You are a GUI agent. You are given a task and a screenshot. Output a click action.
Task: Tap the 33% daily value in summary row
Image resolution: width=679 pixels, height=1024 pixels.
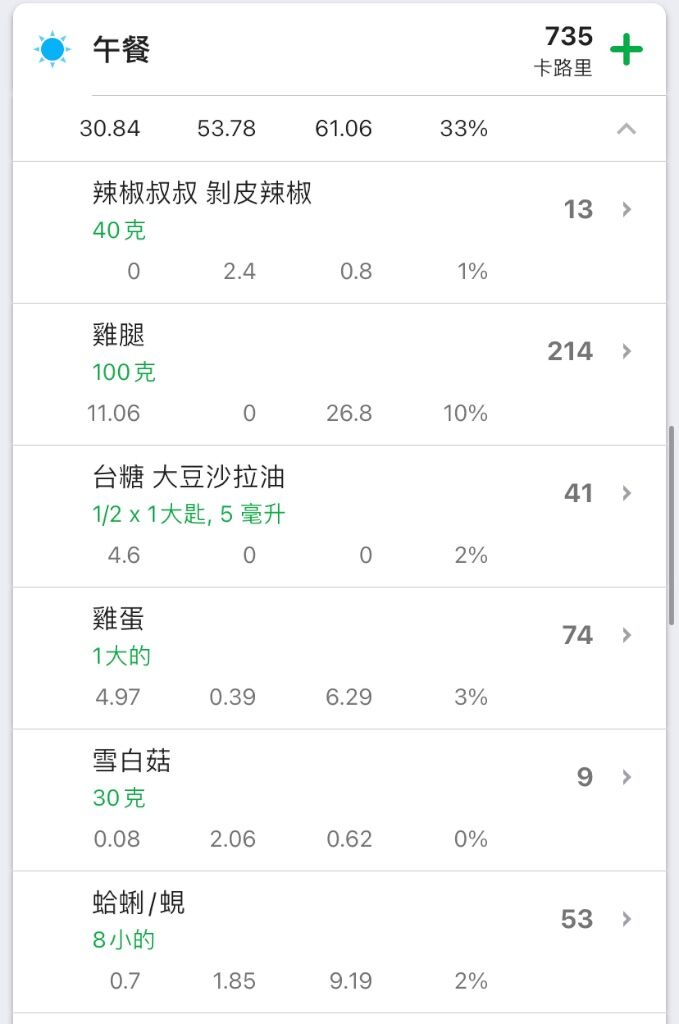coord(464,128)
